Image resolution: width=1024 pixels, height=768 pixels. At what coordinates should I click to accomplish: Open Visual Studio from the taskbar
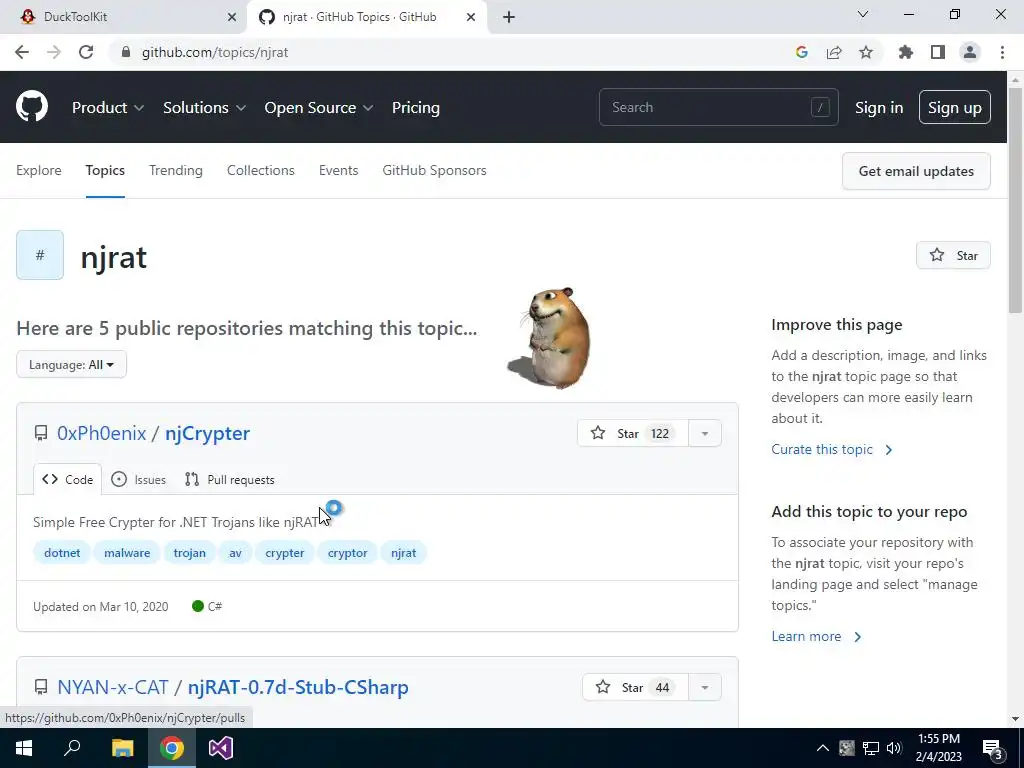click(x=221, y=748)
